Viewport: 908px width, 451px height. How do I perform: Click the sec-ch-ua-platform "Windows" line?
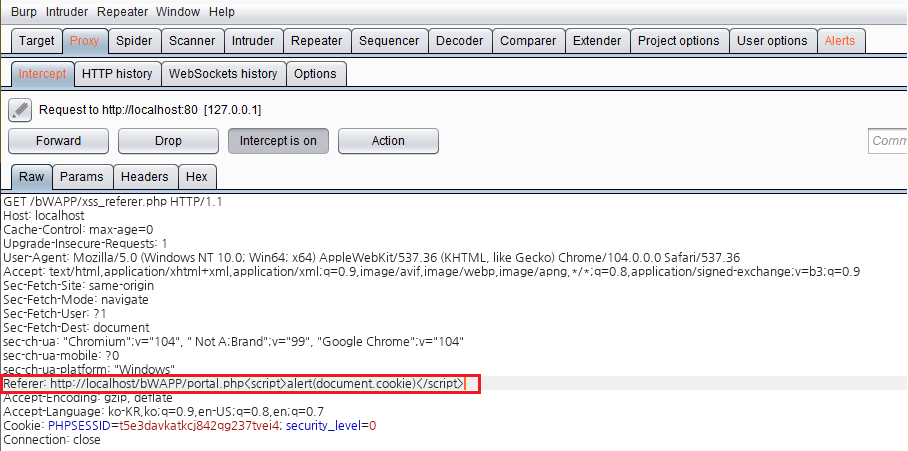[x=89, y=369]
